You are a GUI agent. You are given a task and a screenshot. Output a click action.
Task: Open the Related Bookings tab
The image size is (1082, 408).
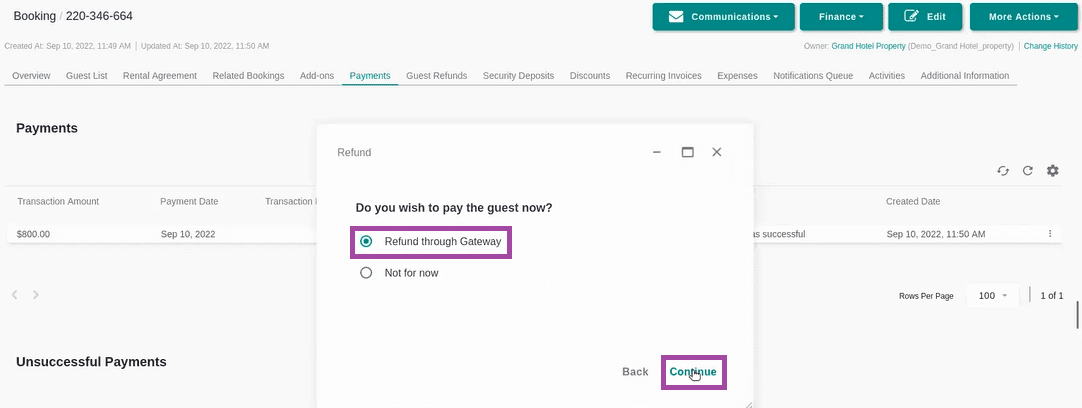pos(248,76)
